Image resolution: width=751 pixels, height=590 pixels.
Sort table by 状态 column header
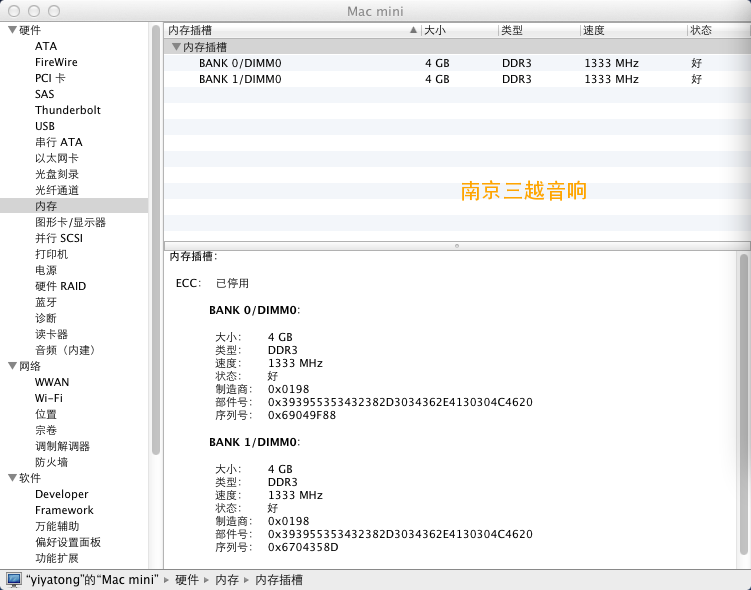pos(718,30)
